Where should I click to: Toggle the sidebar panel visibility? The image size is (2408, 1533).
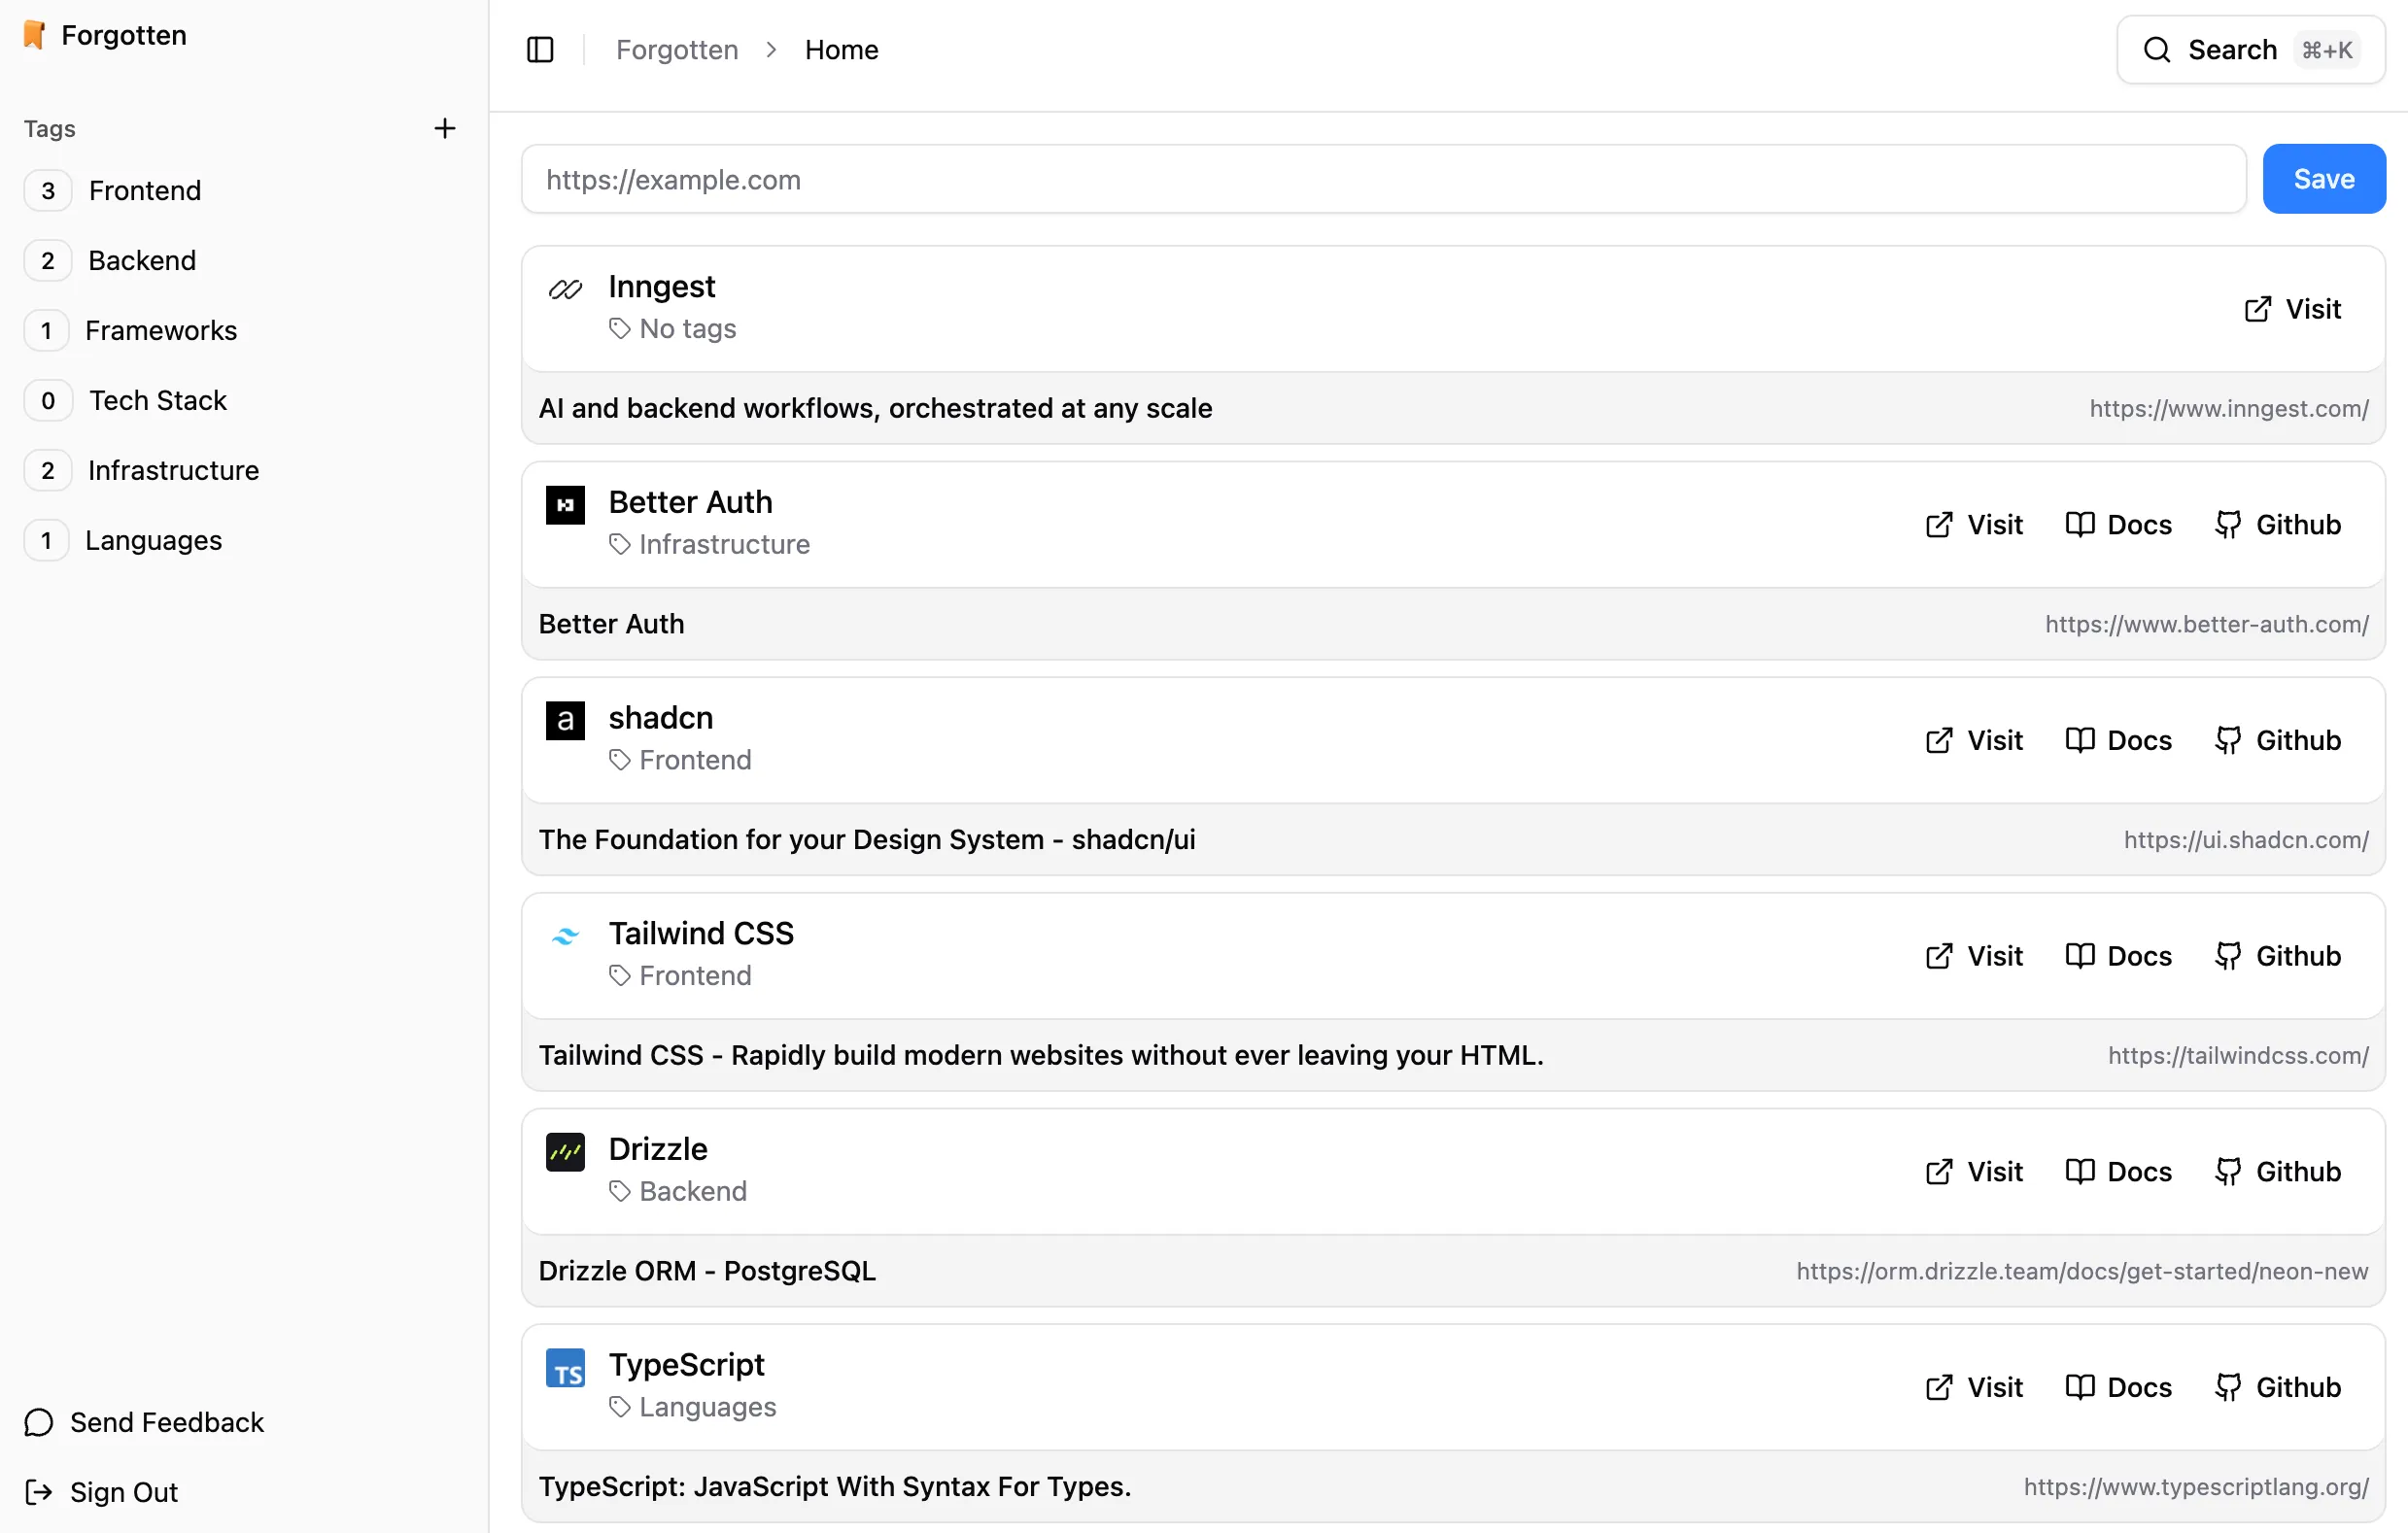click(541, 49)
